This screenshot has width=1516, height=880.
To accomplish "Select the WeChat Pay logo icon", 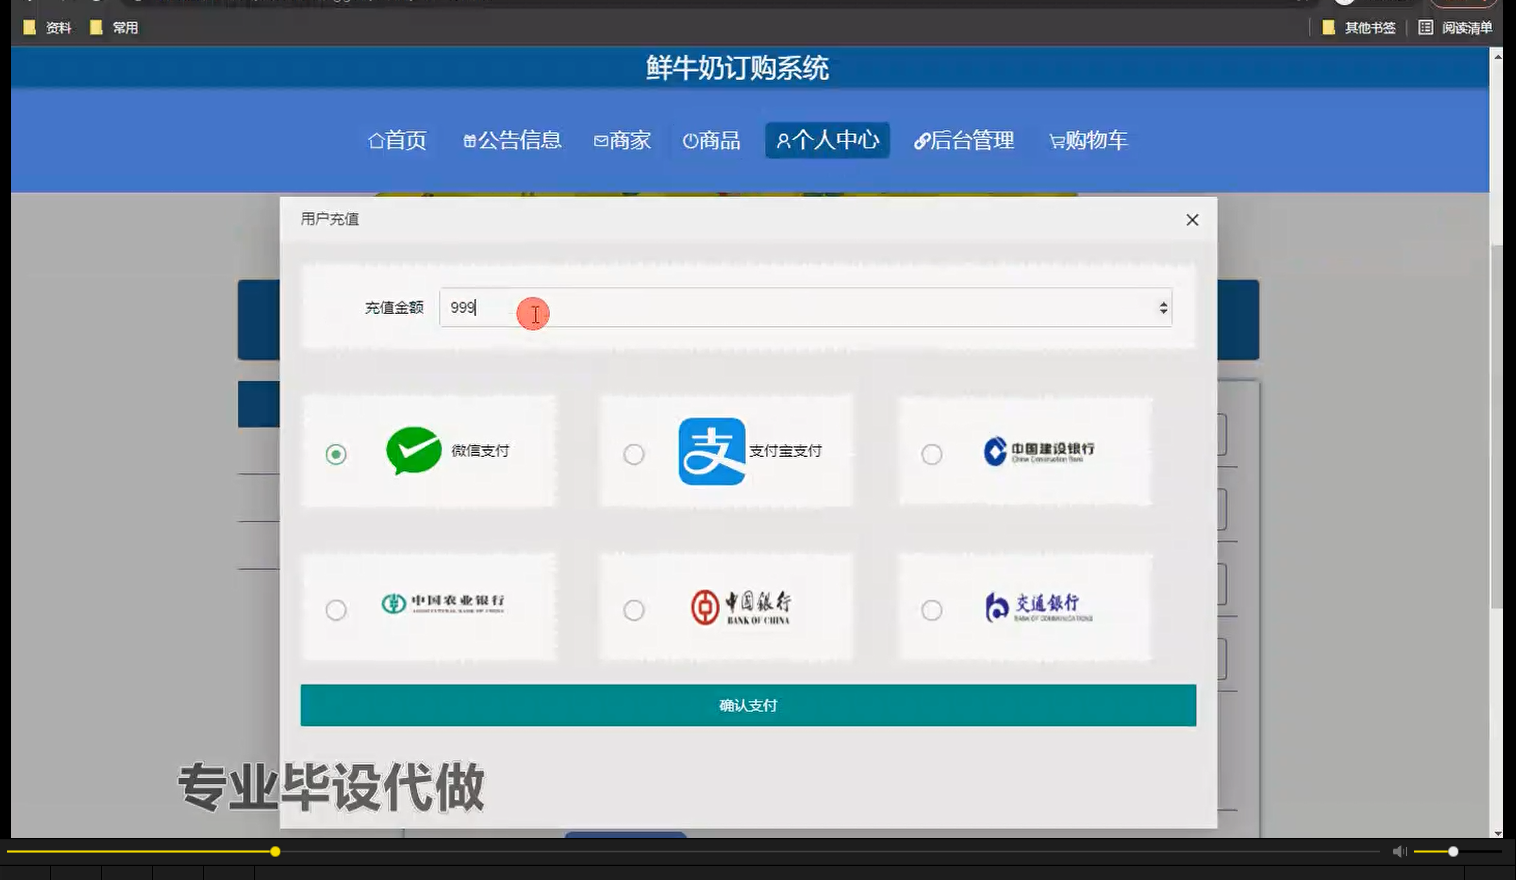I will [412, 451].
